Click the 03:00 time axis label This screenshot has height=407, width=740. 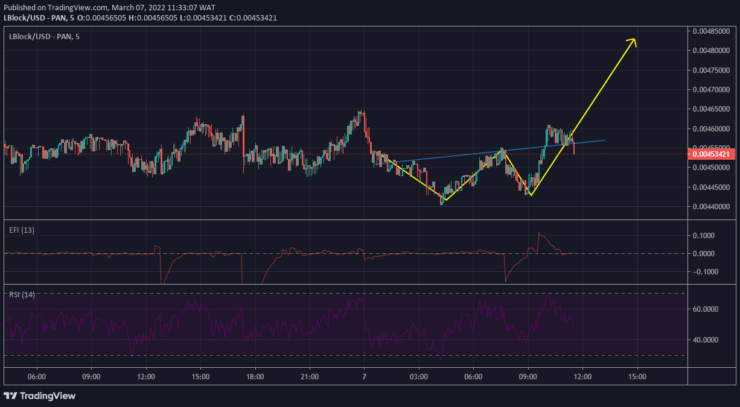[x=419, y=377]
